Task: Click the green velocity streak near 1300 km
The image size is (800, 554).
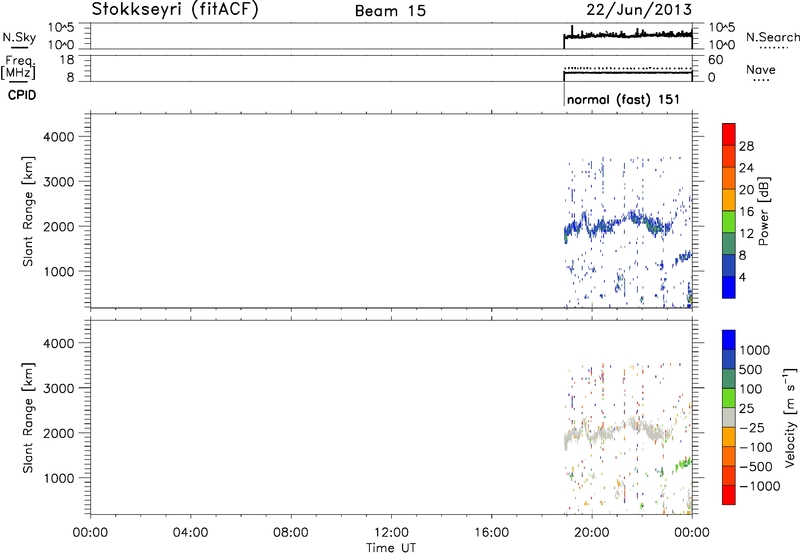Action: [683, 464]
